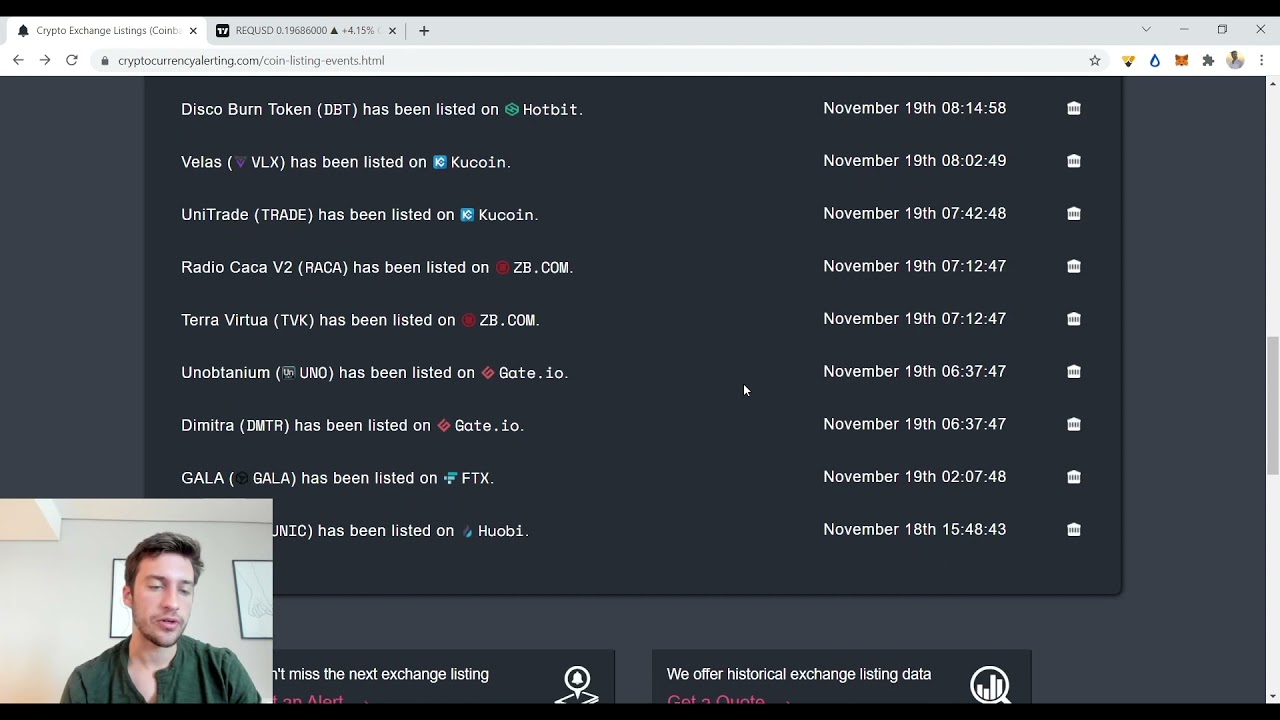Click November 19th 08:14:58 timestamp

tap(915, 108)
